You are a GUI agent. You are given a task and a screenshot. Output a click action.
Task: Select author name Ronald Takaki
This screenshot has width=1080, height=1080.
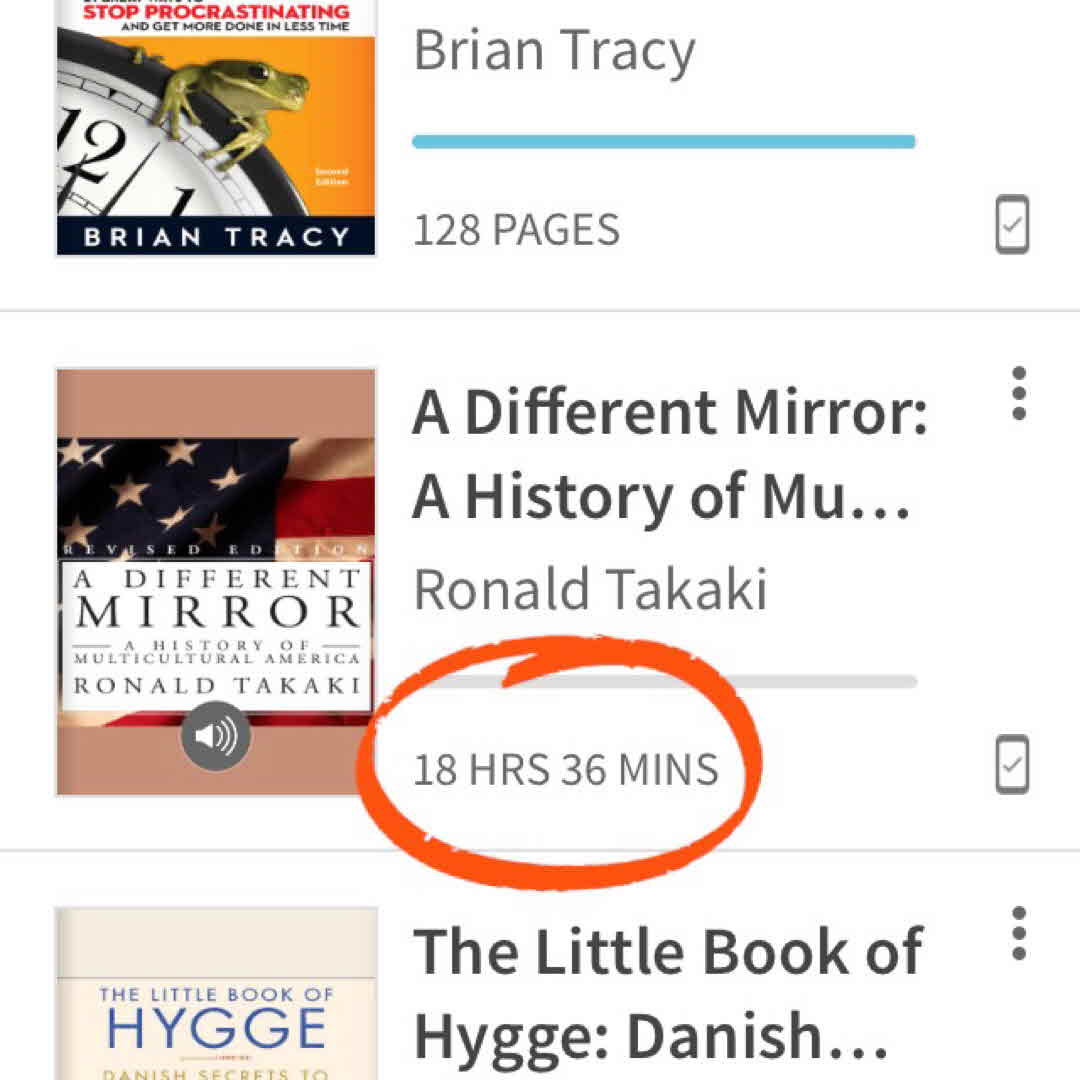pos(590,589)
